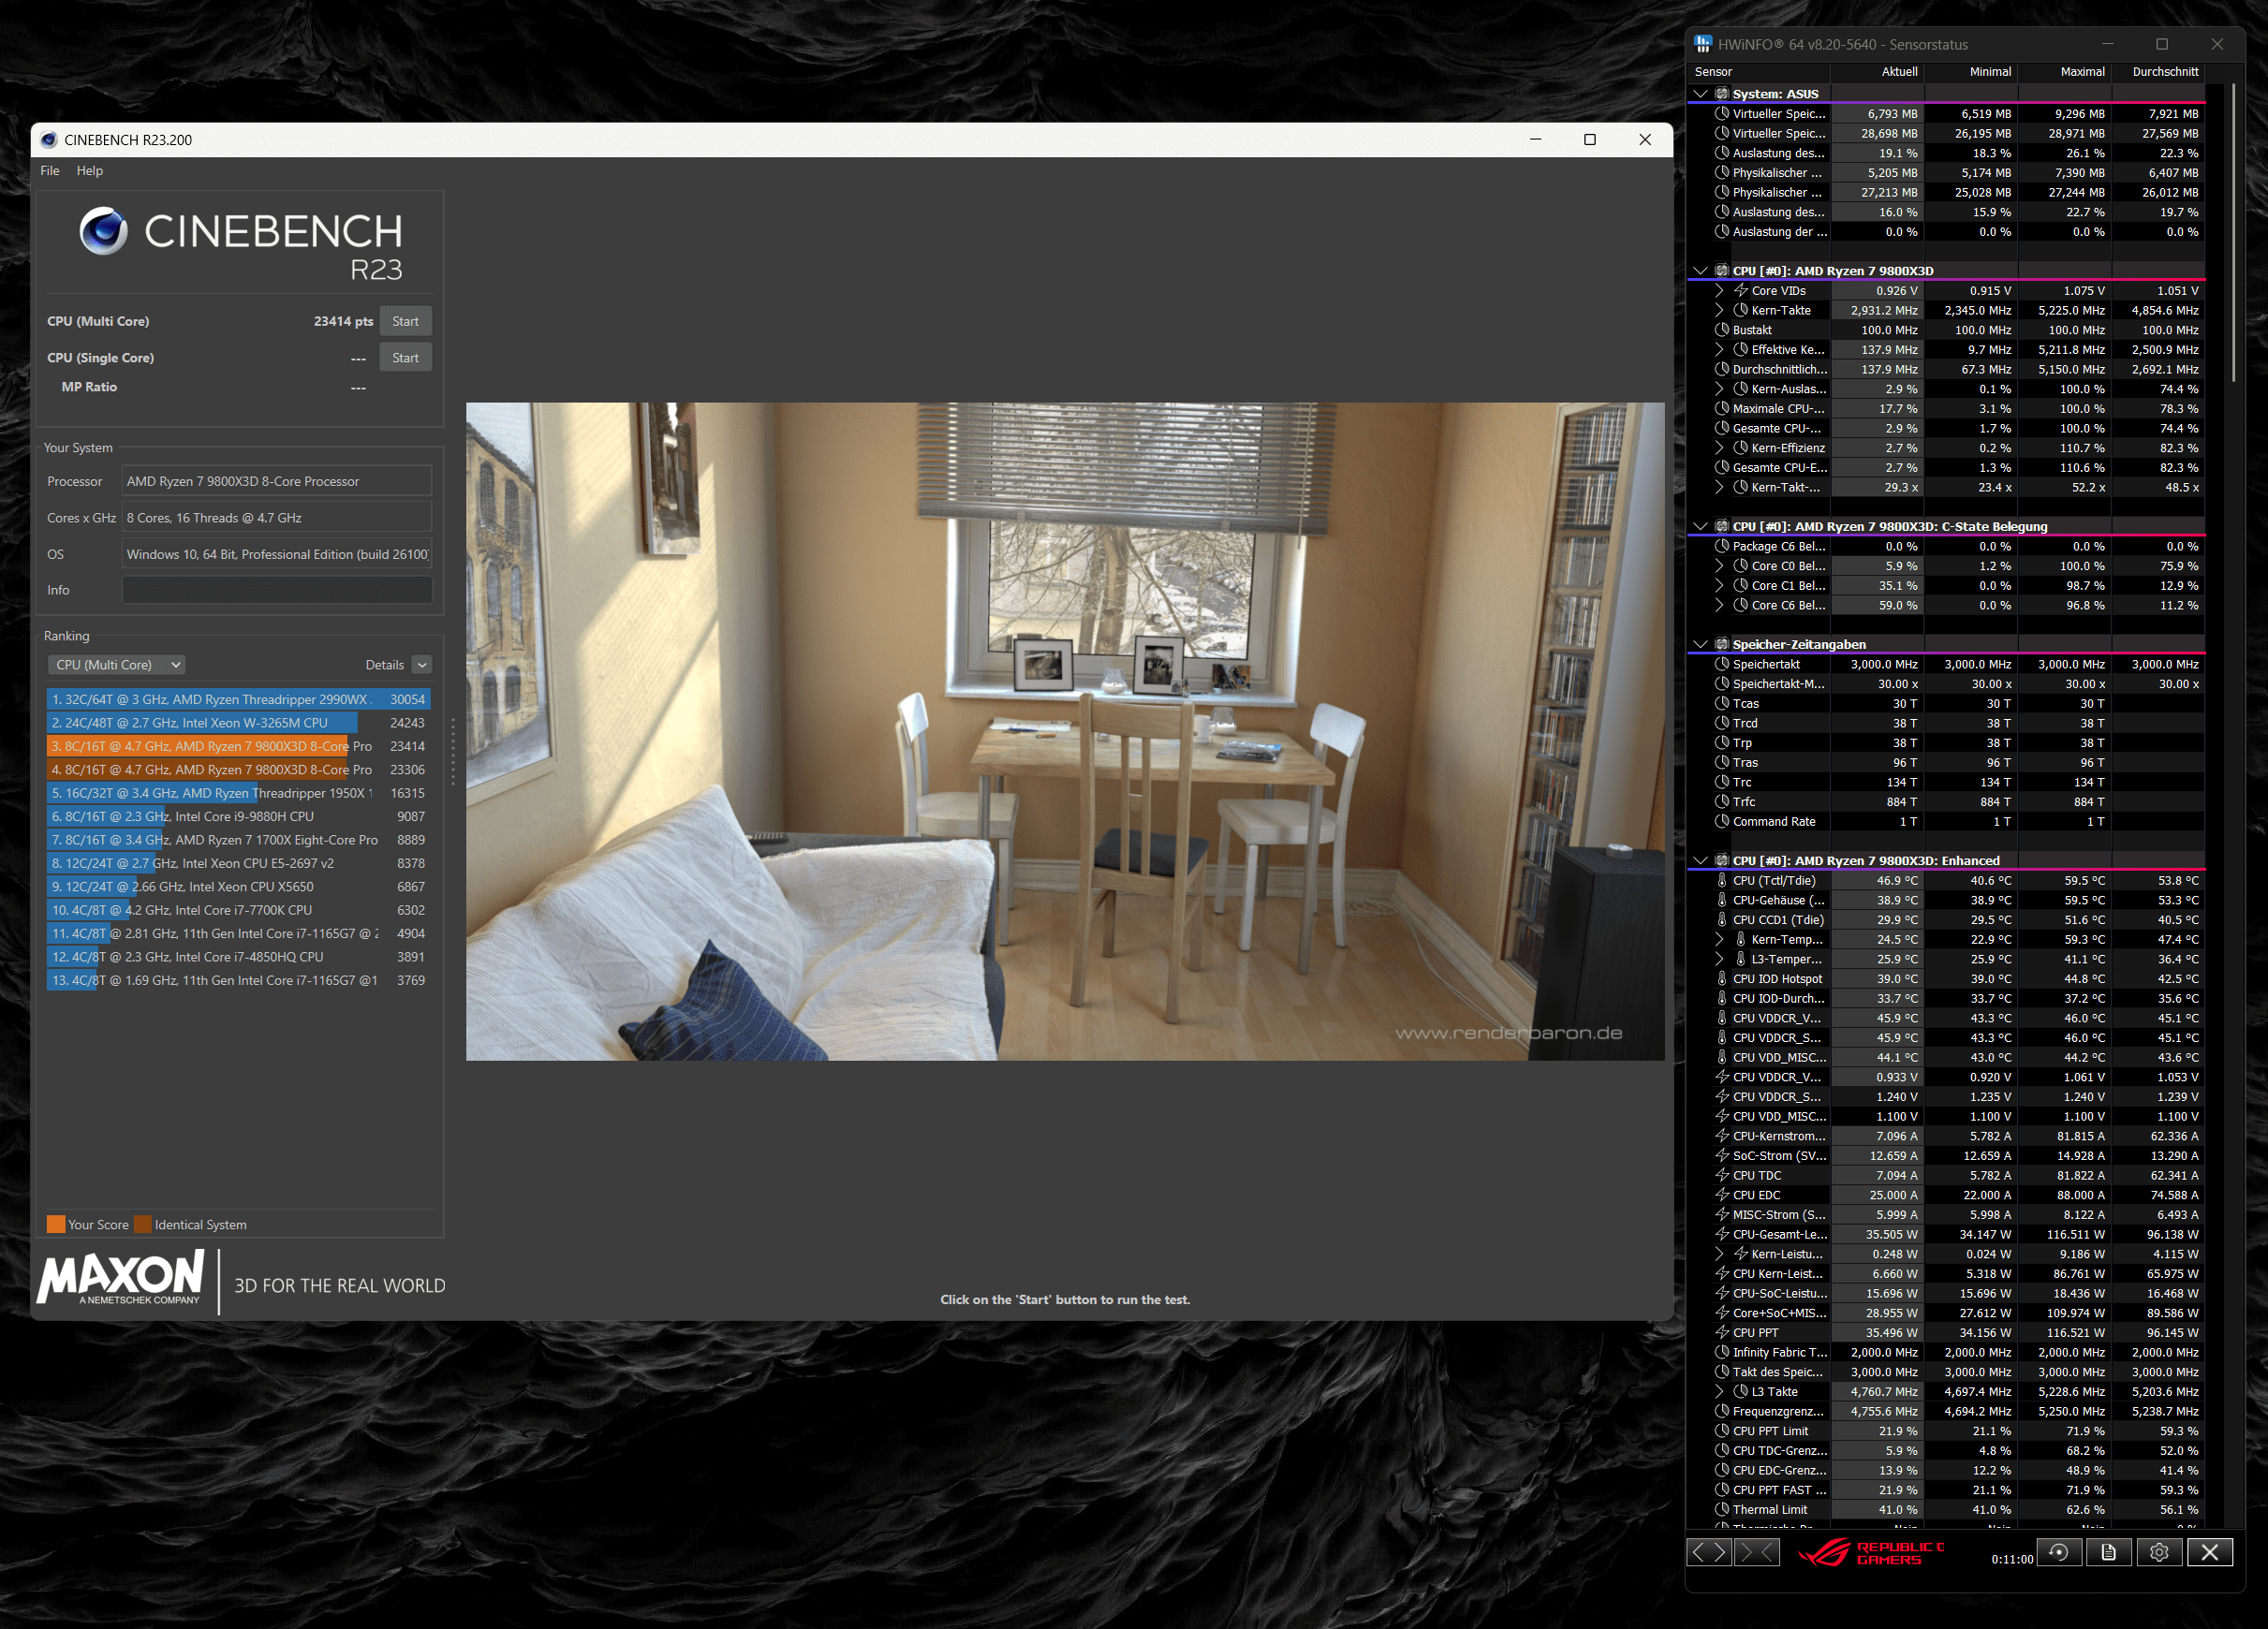Click the HWiNFO title bar app icon
The height and width of the screenshot is (1629, 2268).
click(1702, 44)
